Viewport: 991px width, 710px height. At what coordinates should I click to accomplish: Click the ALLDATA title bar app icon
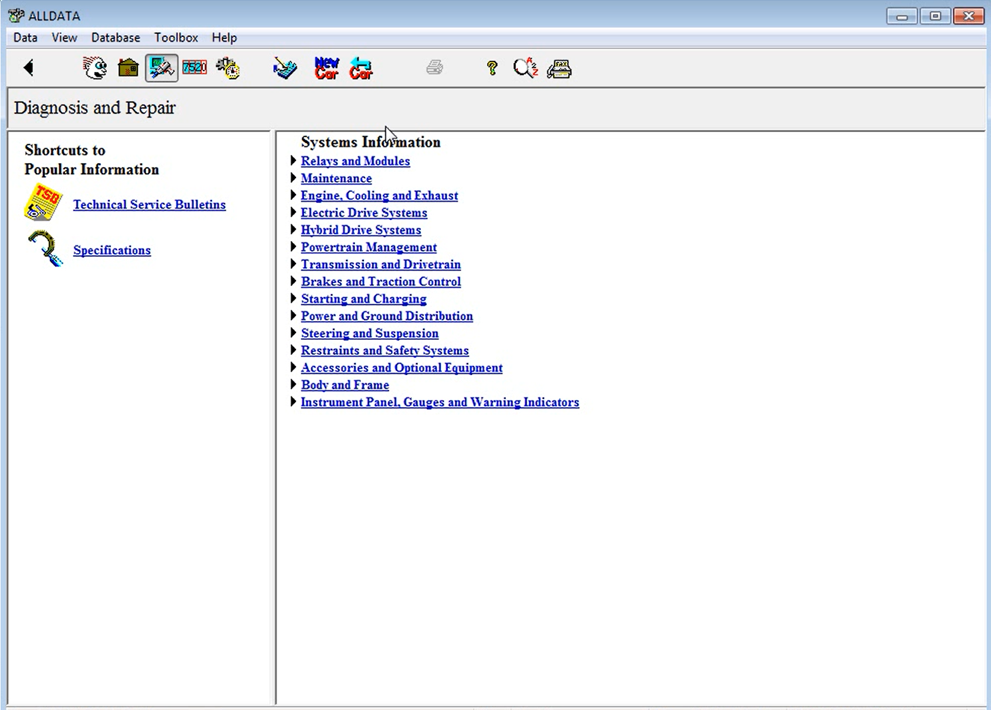(x=16, y=15)
